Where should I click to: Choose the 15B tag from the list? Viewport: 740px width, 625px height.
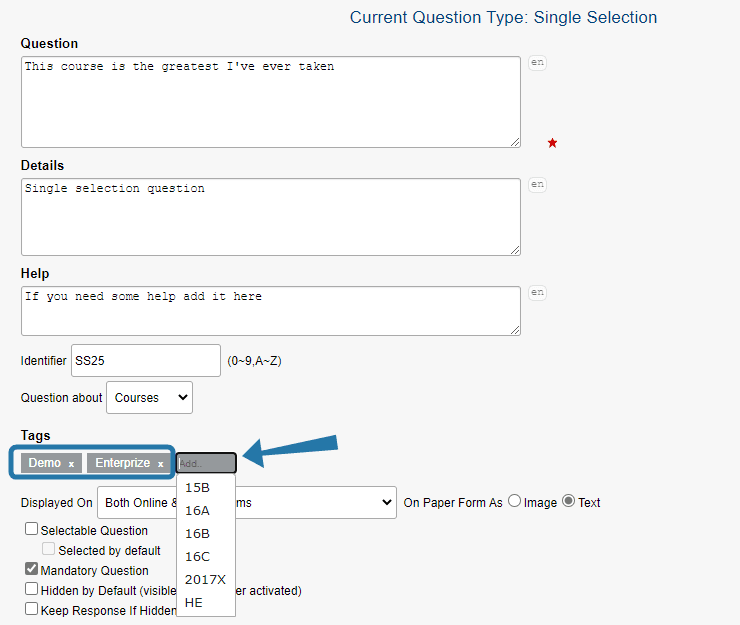[x=197, y=488]
